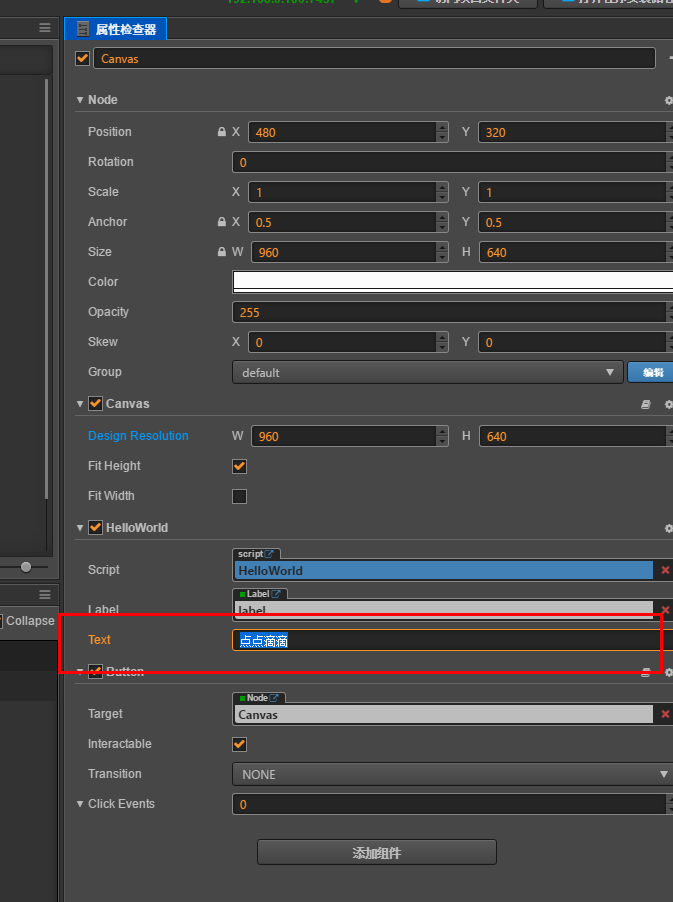Click the Anchor lock icon
Viewport: 673px width, 902px height.
tap(221, 221)
